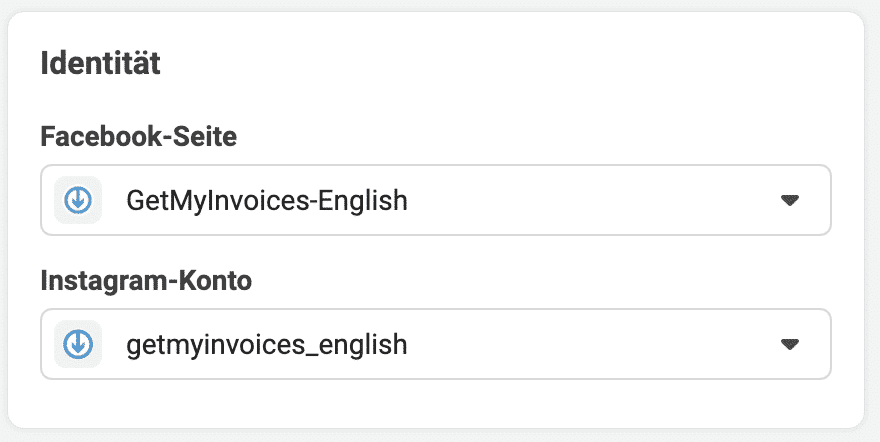
Task: Expand account list via Instagram-Konto caret
Action: pos(790,344)
